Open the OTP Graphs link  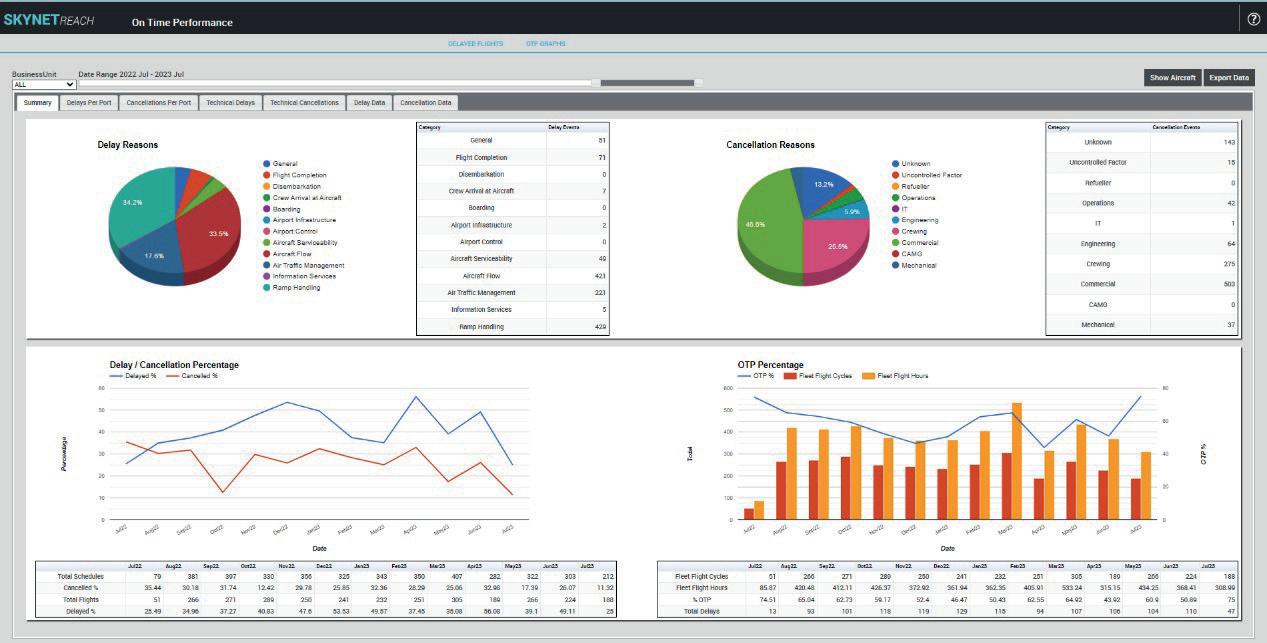546,44
